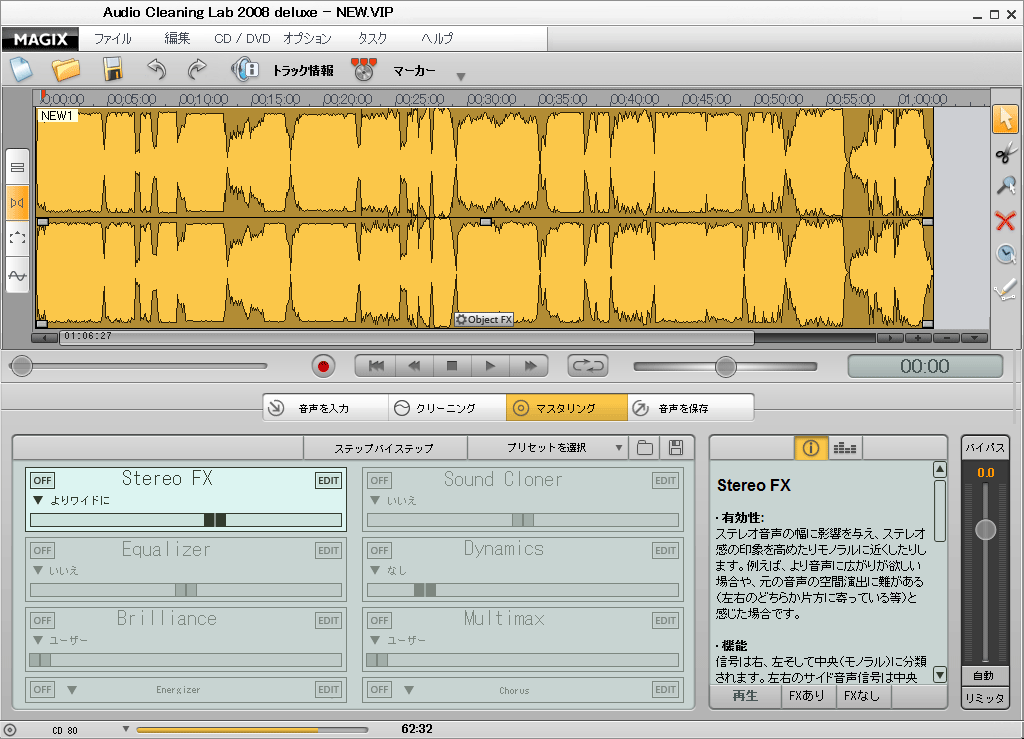
Task: Select the clock time-stretch tool
Action: pyautogui.click(x=1006, y=254)
